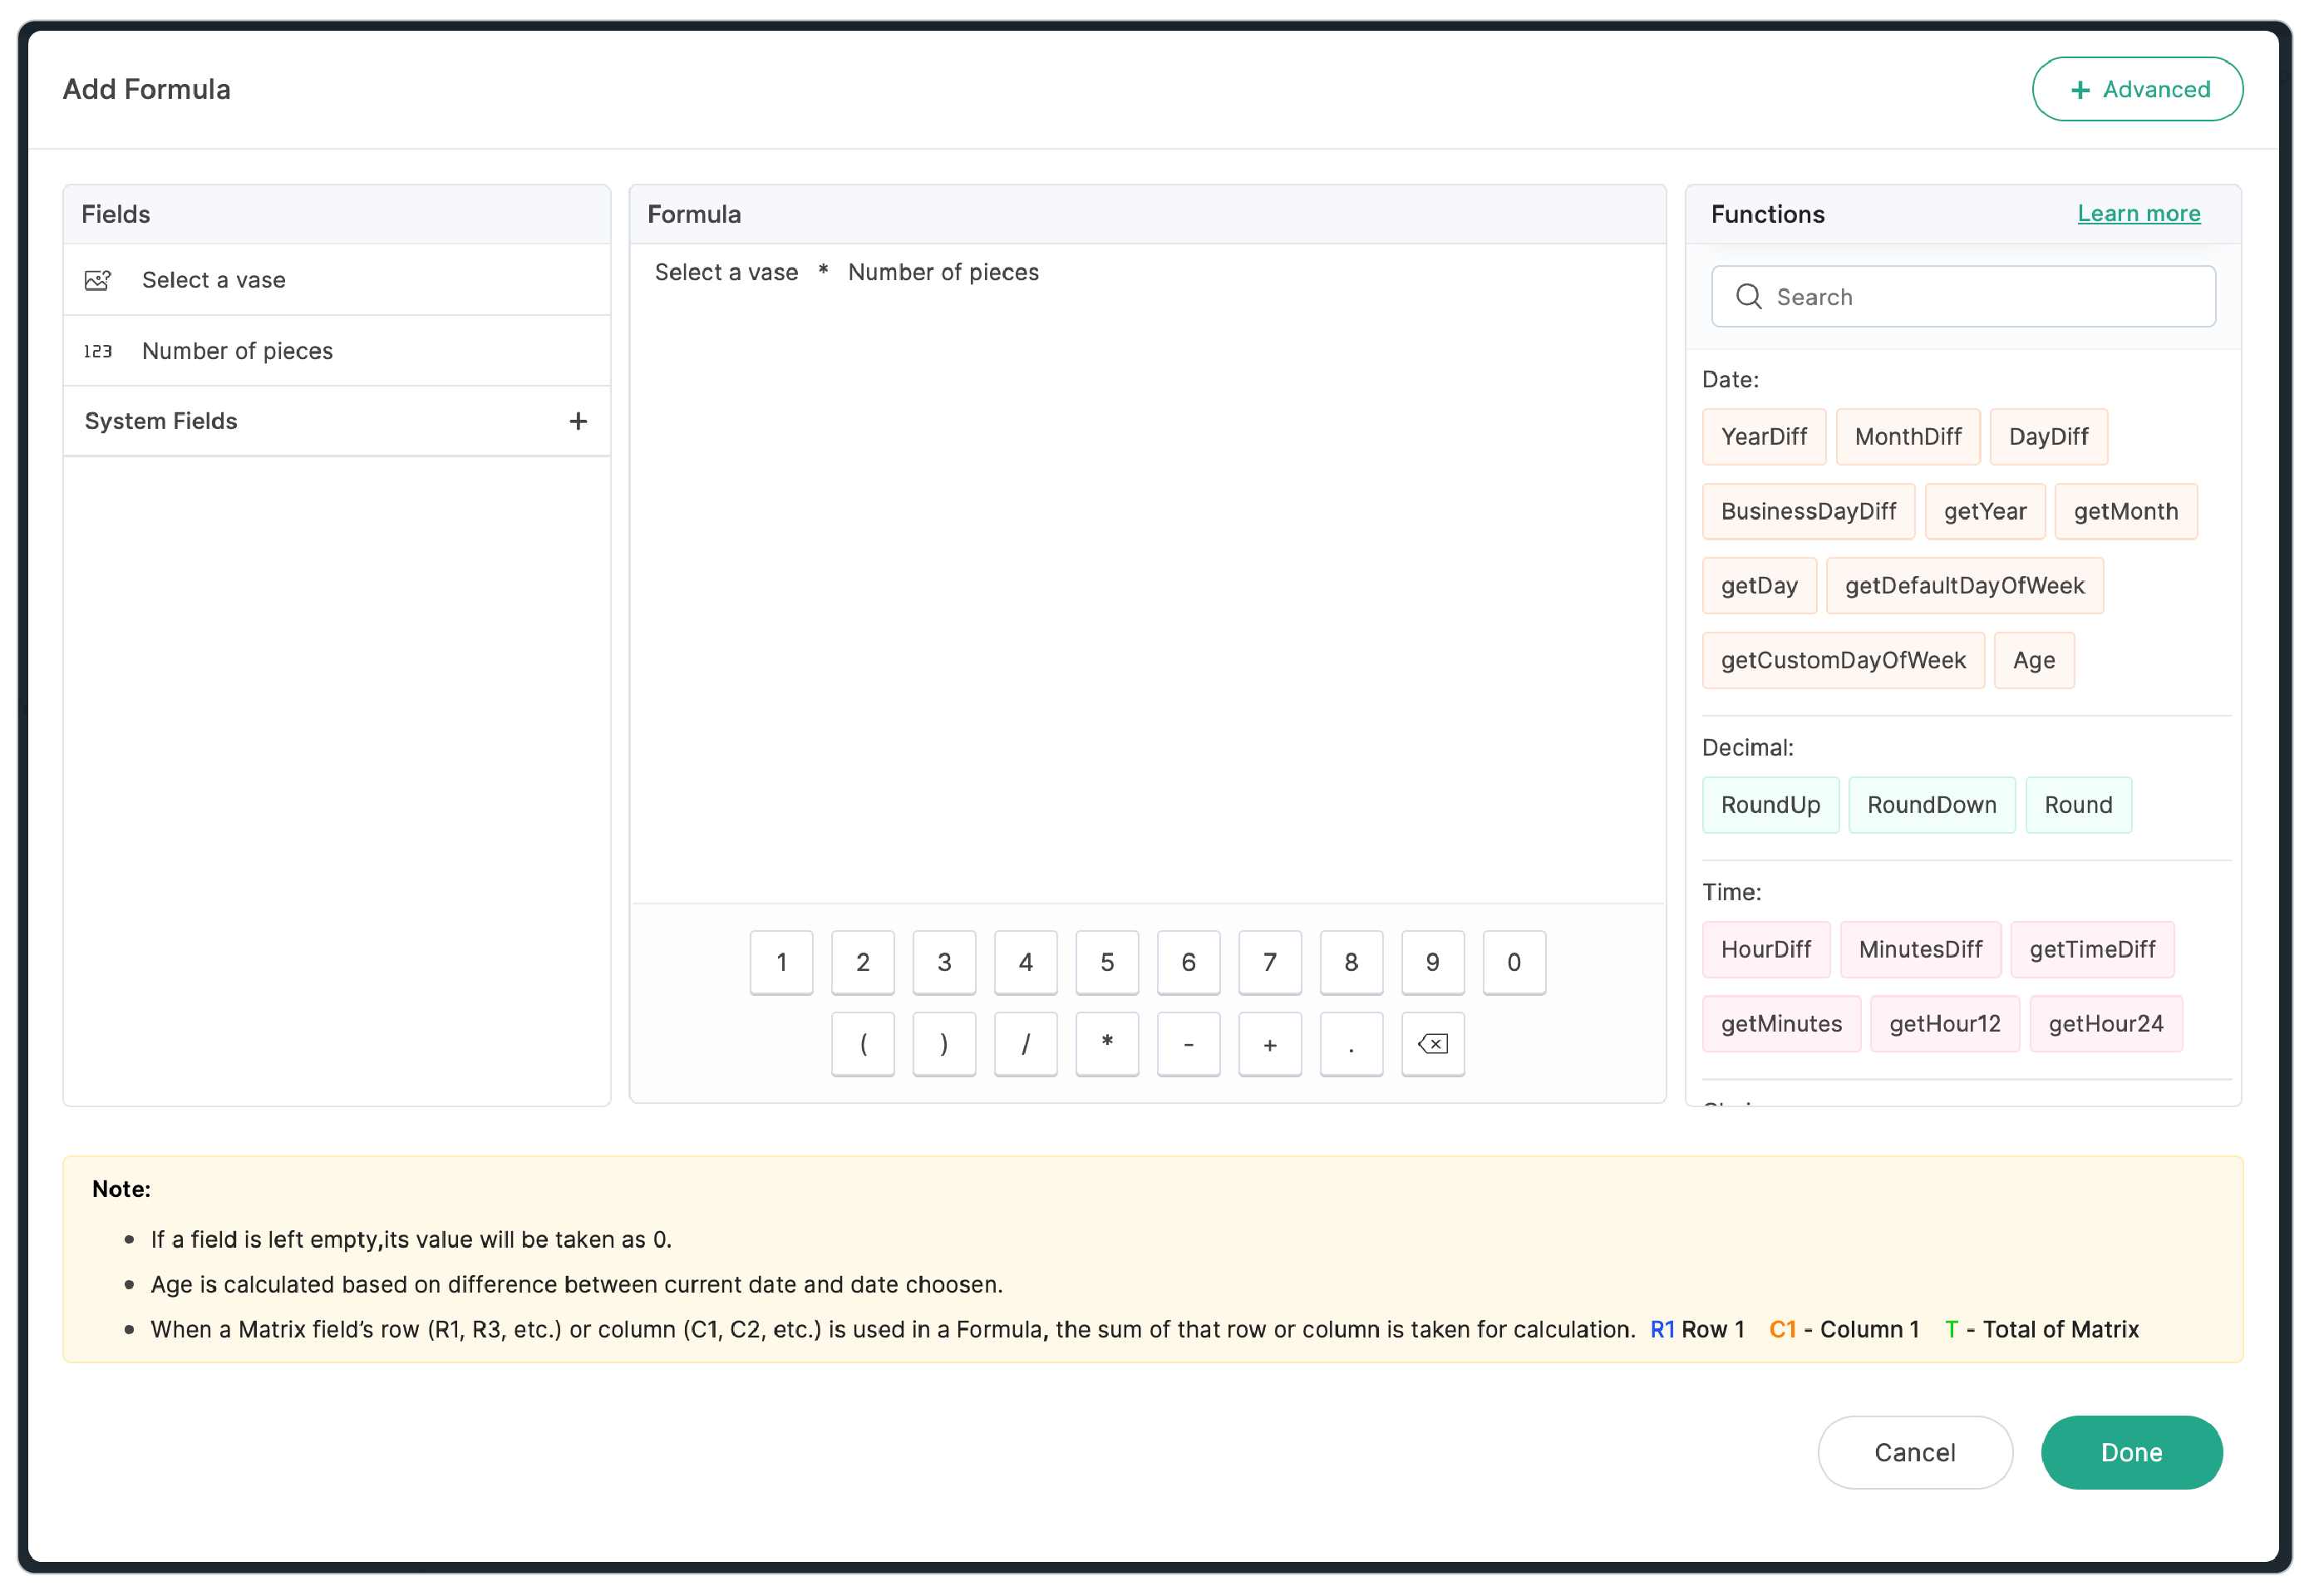Click Done to save the formula
Screen dimensions: 2314x1596
click(x=2130, y=1452)
